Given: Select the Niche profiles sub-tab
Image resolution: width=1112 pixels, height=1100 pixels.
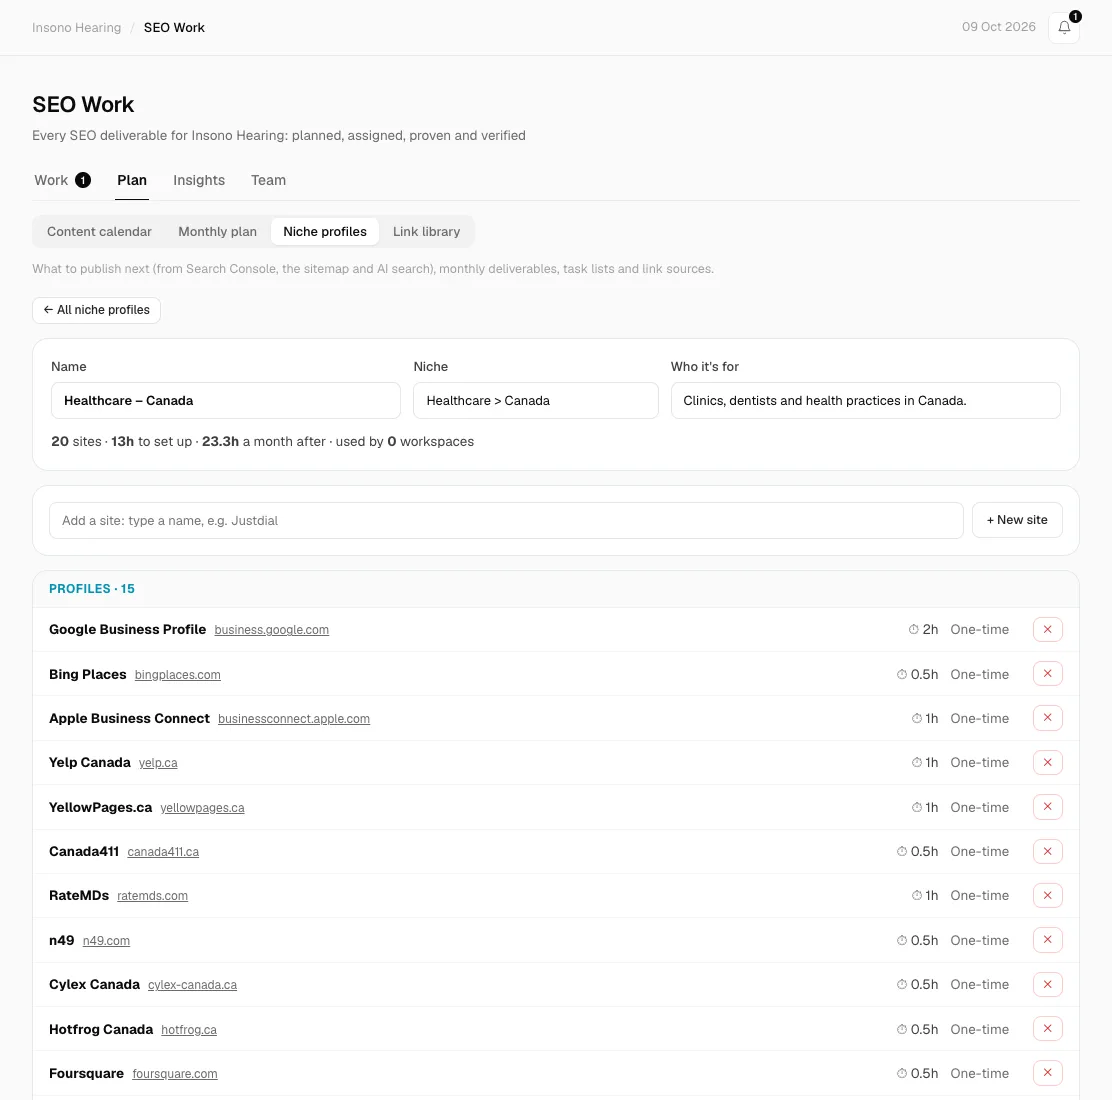Looking at the screenshot, I should pos(325,232).
